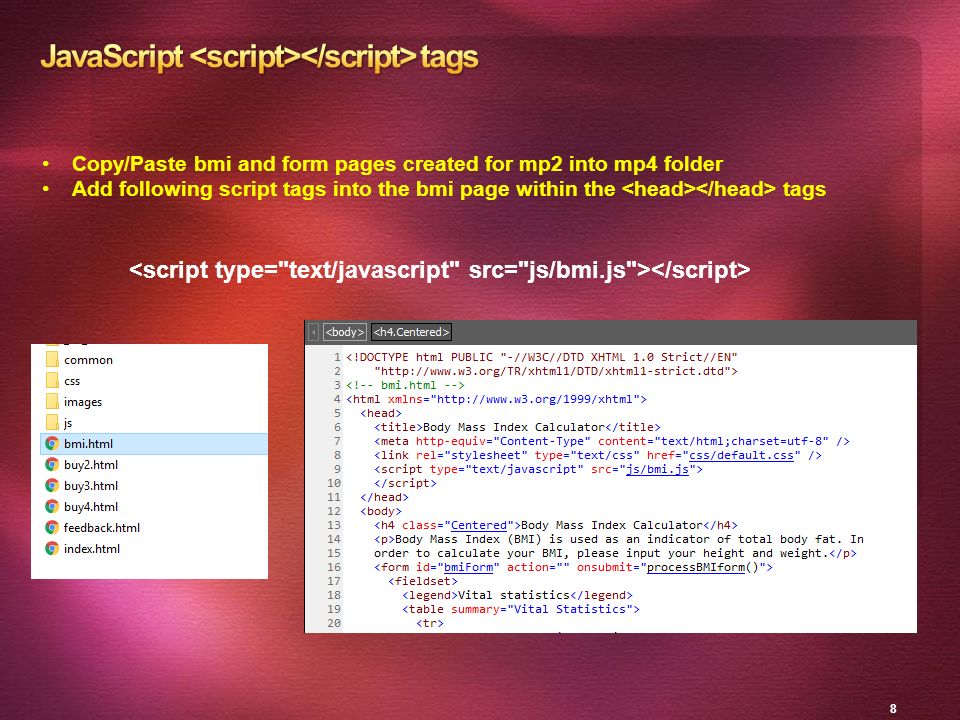Click the <html xmlns=...> tag on line 4
This screenshot has height=720, width=960.
[497, 399]
